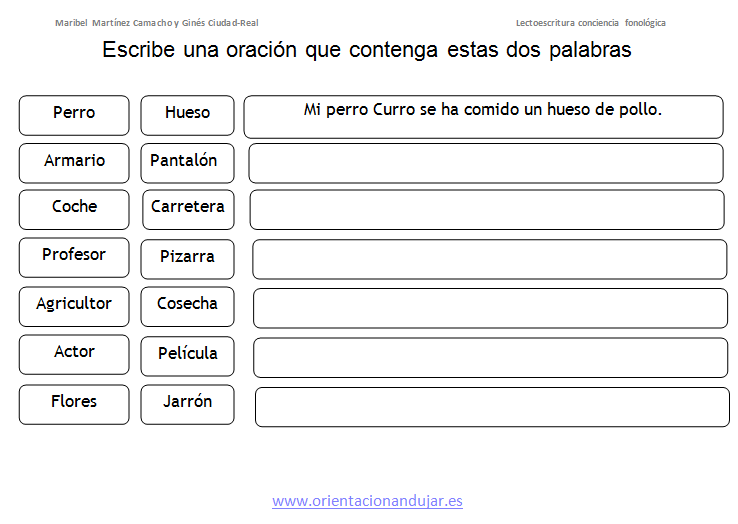The image size is (738, 524).
Task: Click the empty sentence field beside Jarrón
Action: click(492, 407)
